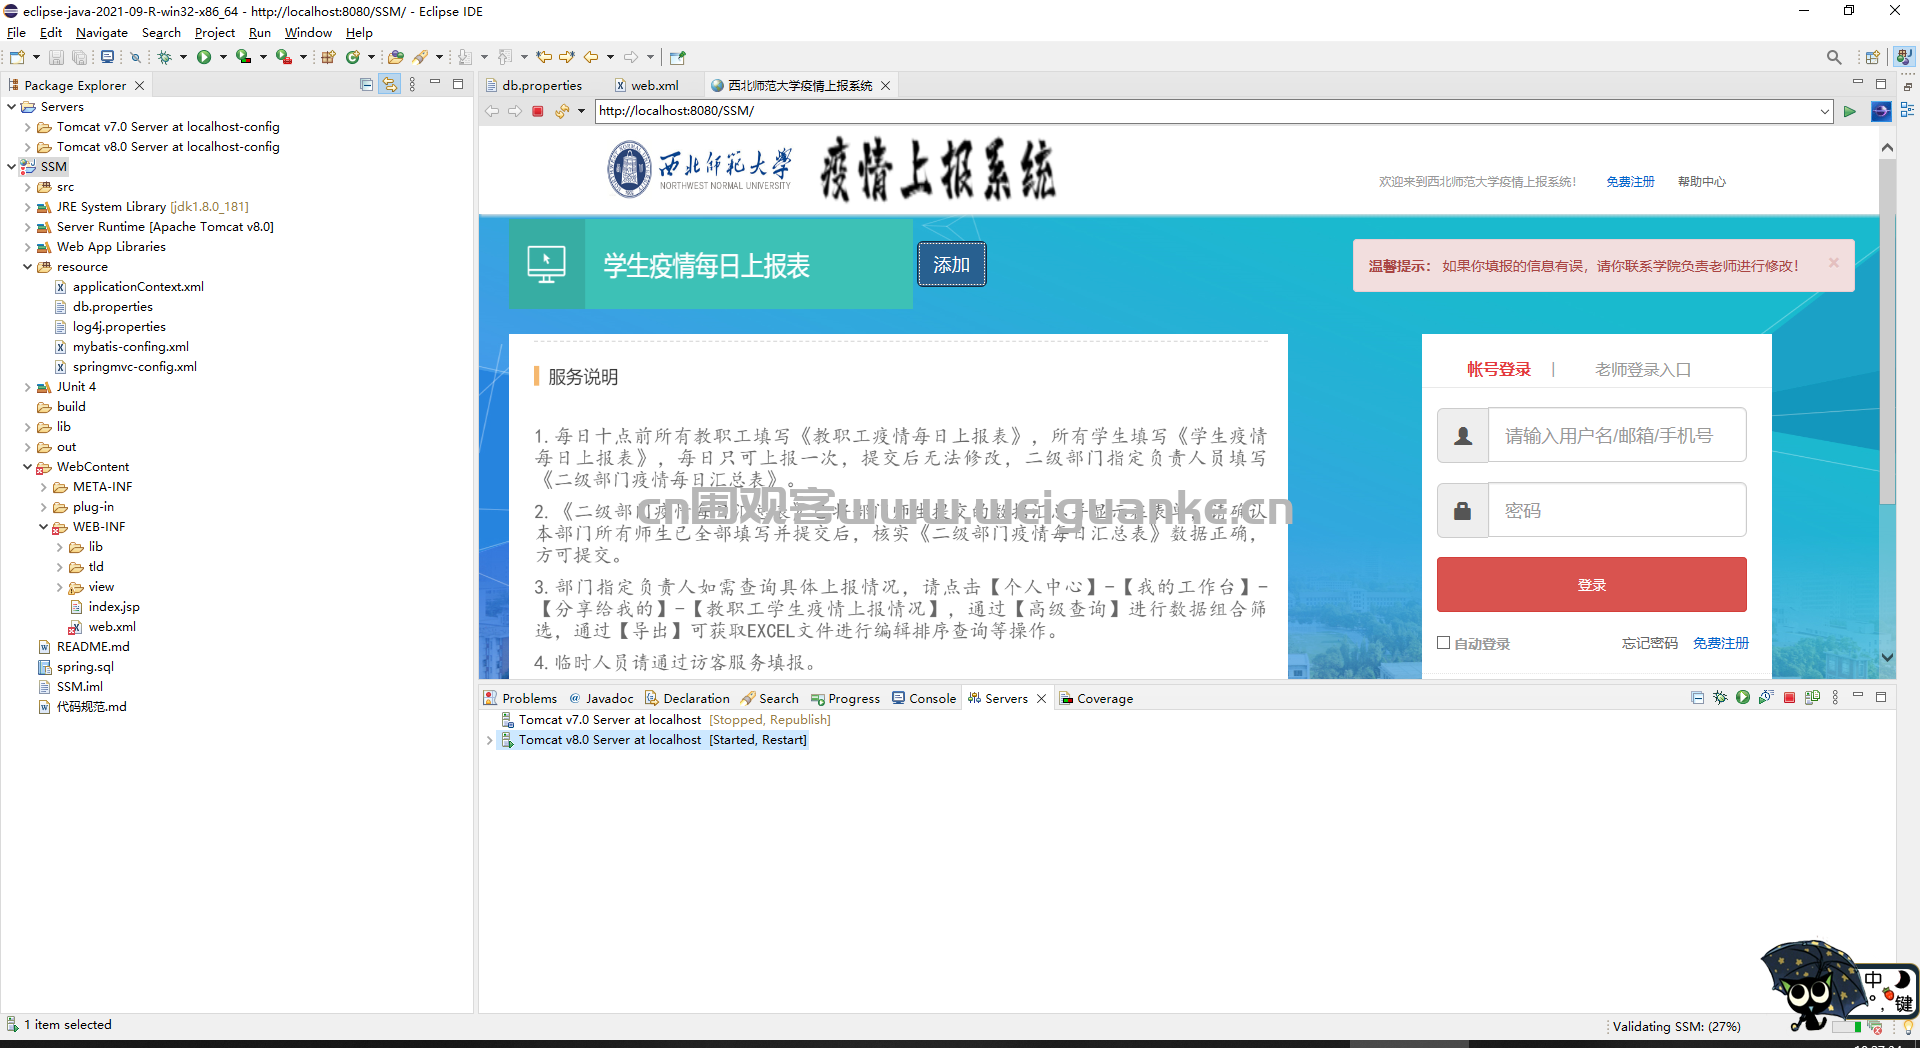
Task: Open the Run button dropdown arrow
Action: (x=223, y=57)
